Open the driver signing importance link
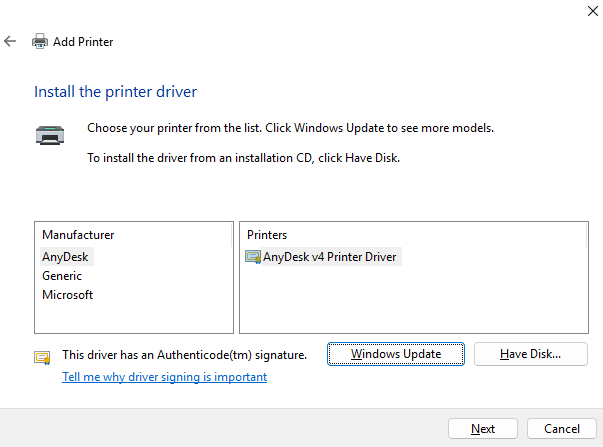Viewport: 603px width, 447px height. coord(164,377)
